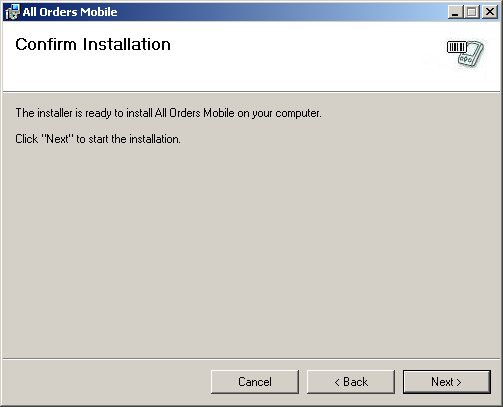Click the start the installation instruction text
503x407 pixels.
tap(98, 139)
